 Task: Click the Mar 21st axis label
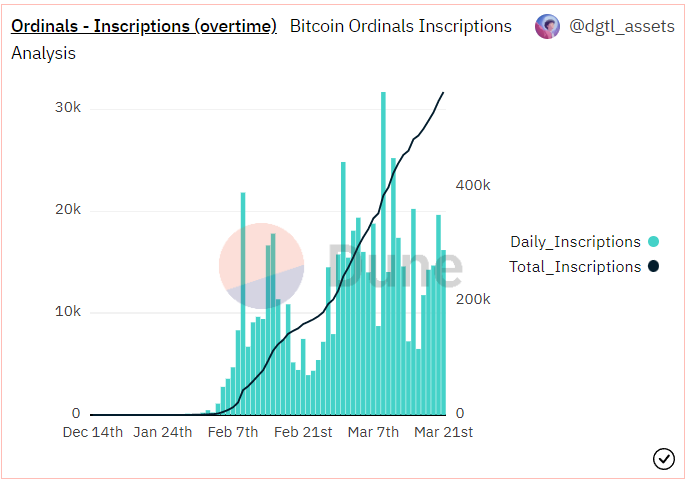[444, 432]
